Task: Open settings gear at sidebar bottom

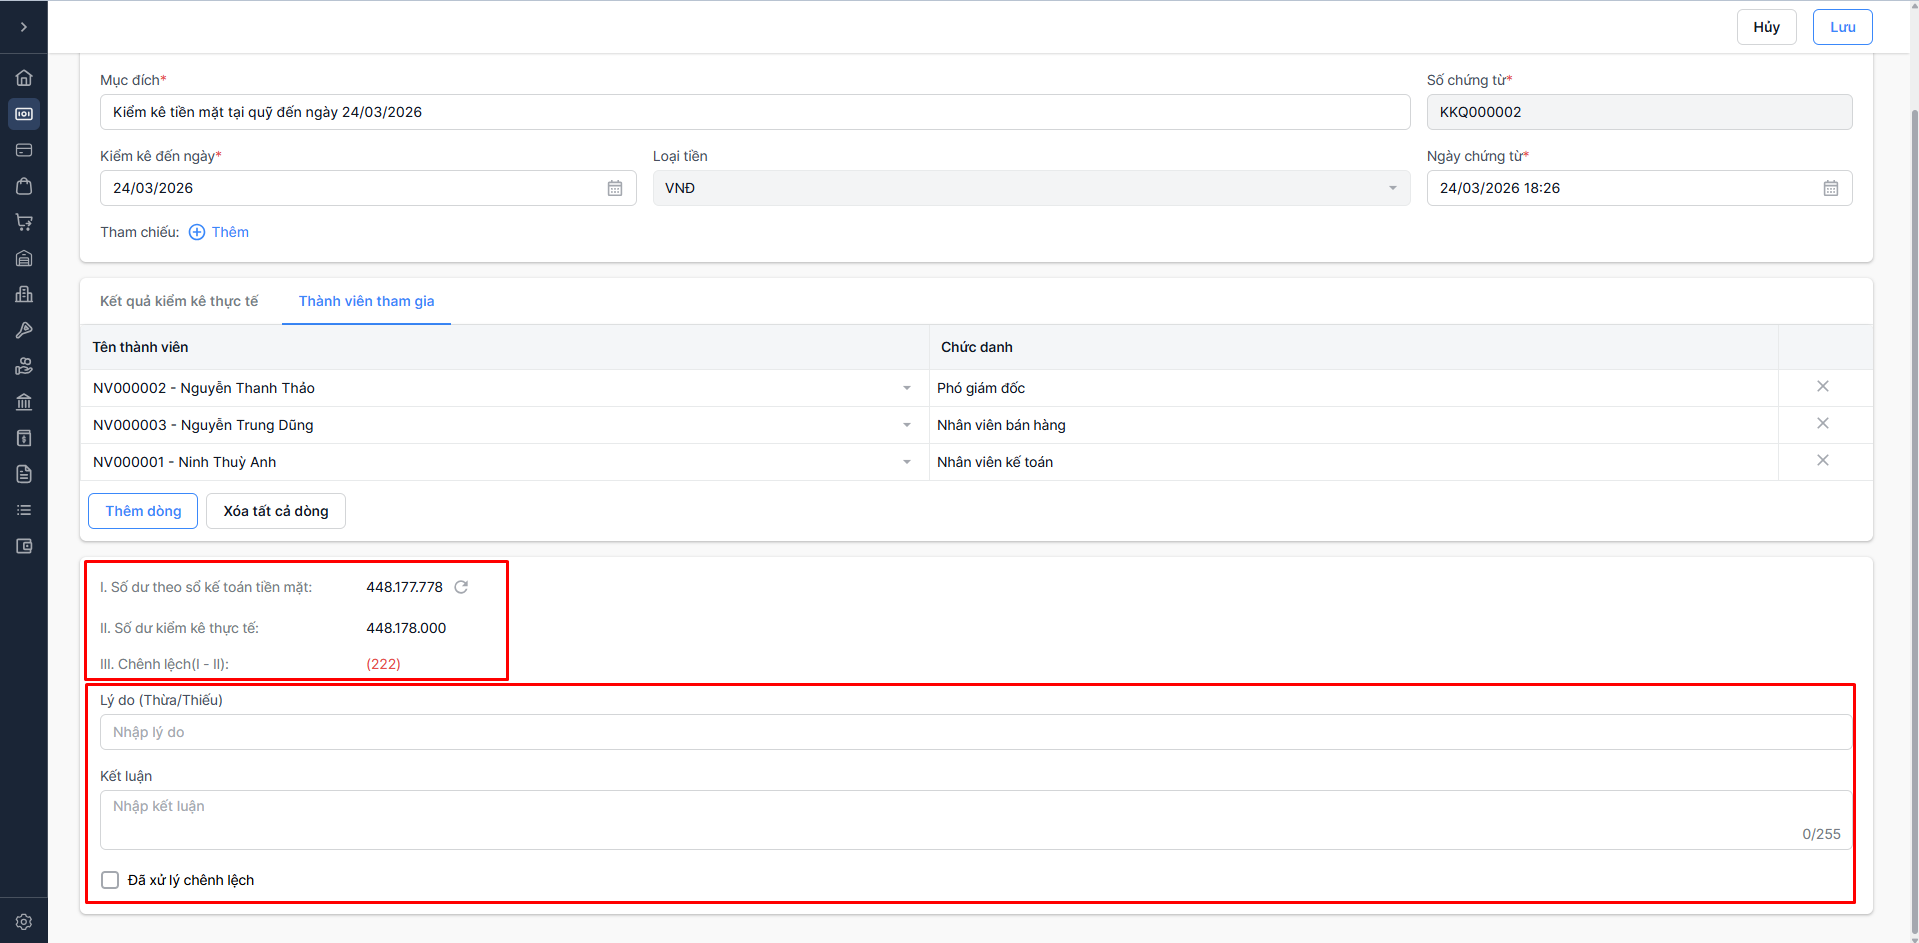Action: click(x=24, y=922)
